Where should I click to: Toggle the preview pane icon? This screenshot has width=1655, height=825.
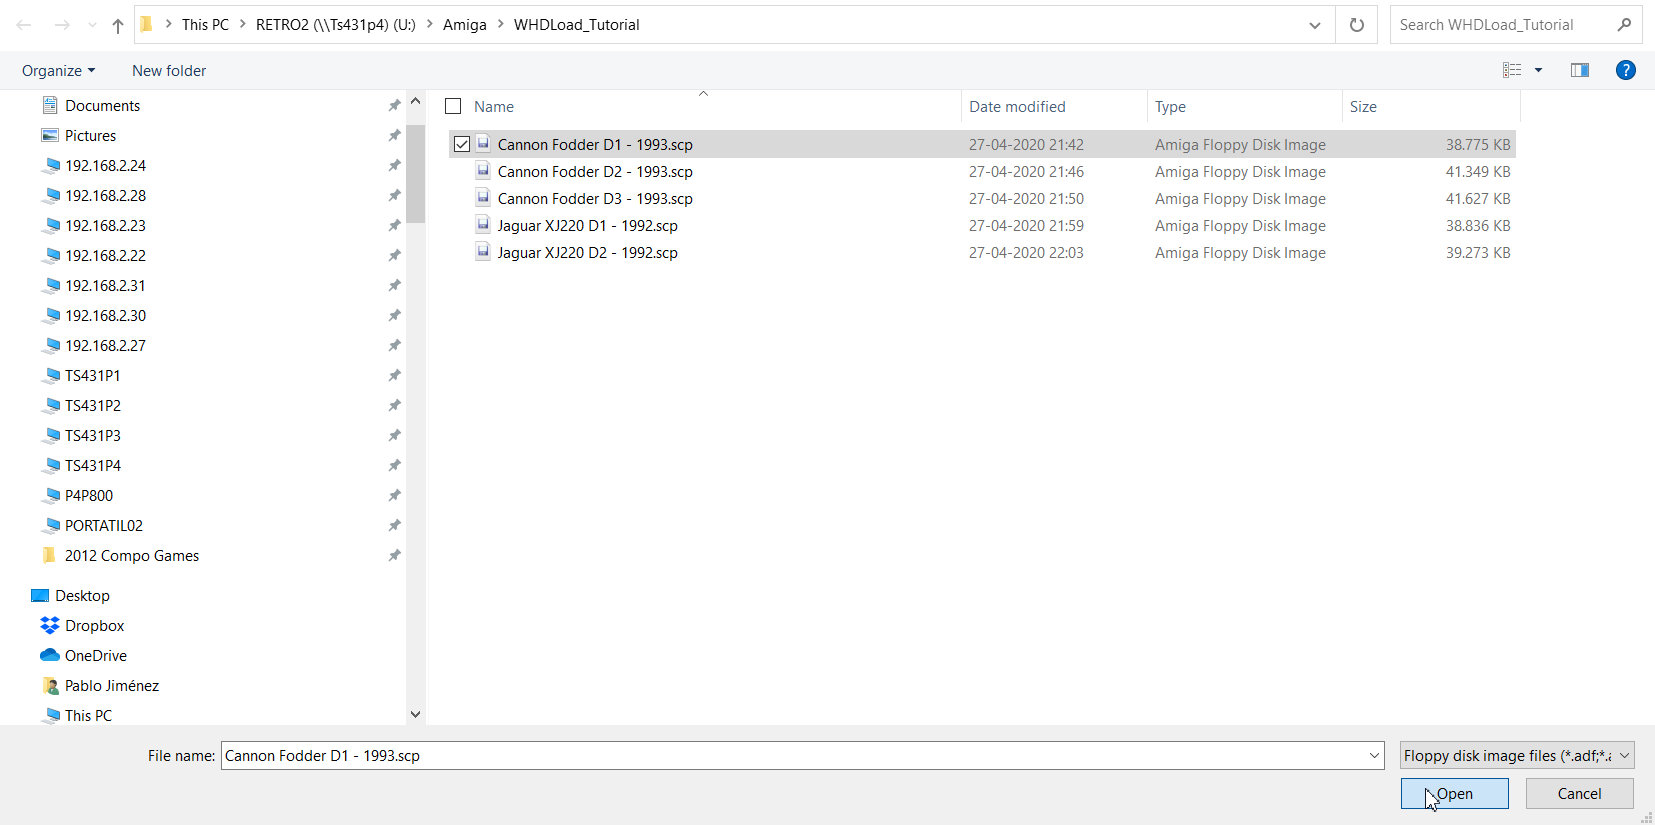click(1580, 70)
